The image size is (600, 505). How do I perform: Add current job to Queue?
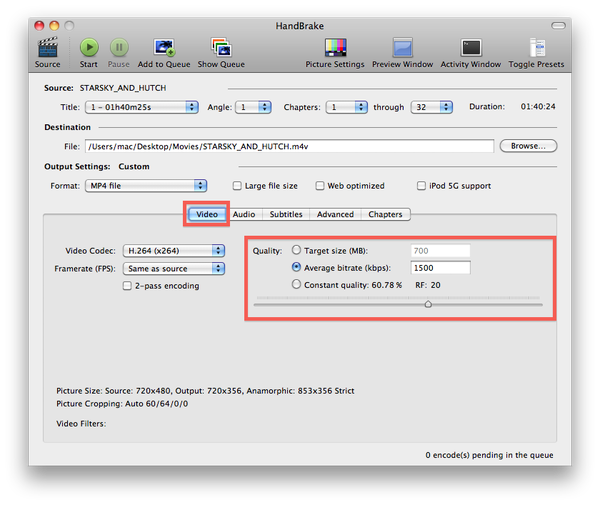click(x=164, y=47)
